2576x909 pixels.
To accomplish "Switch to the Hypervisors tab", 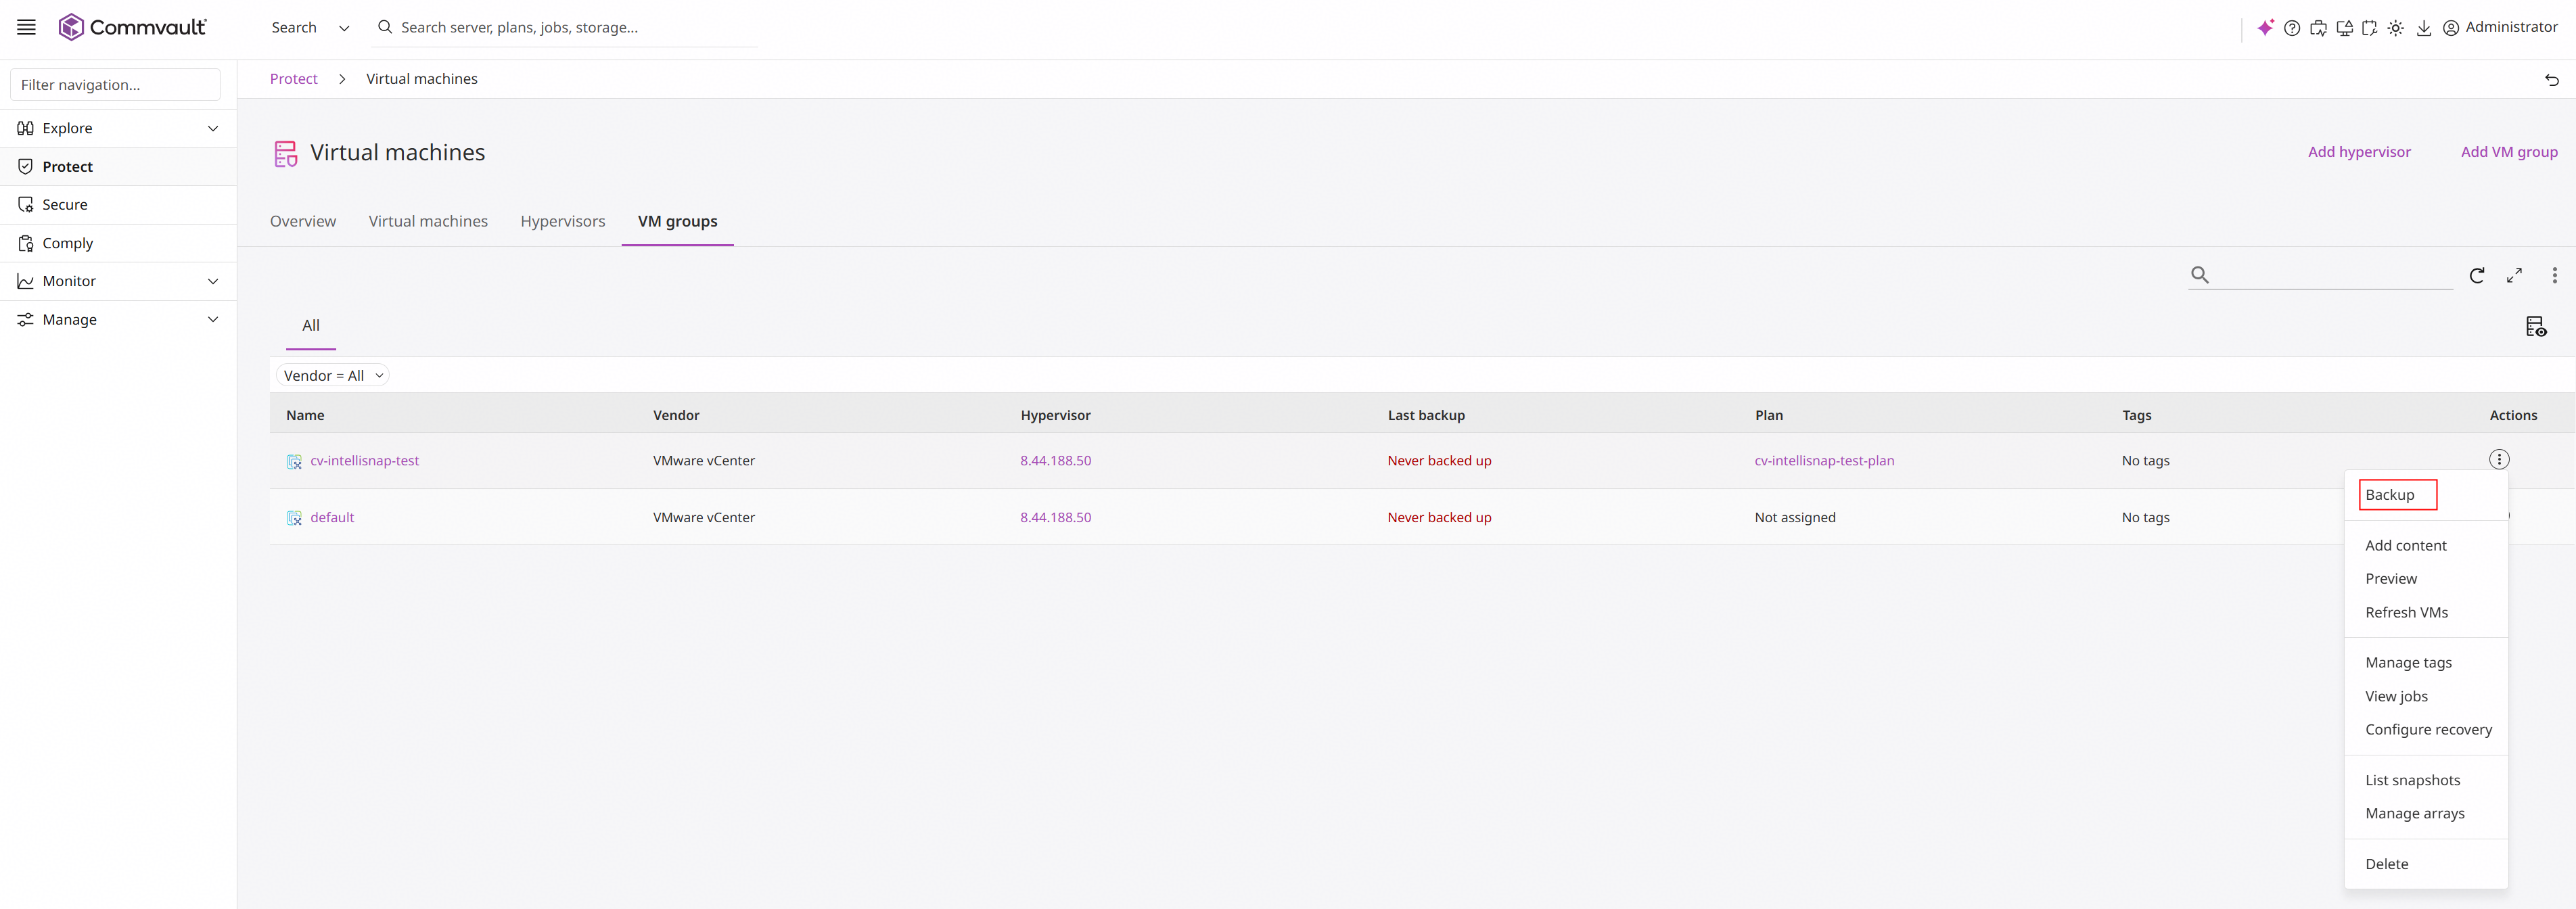I will [563, 221].
